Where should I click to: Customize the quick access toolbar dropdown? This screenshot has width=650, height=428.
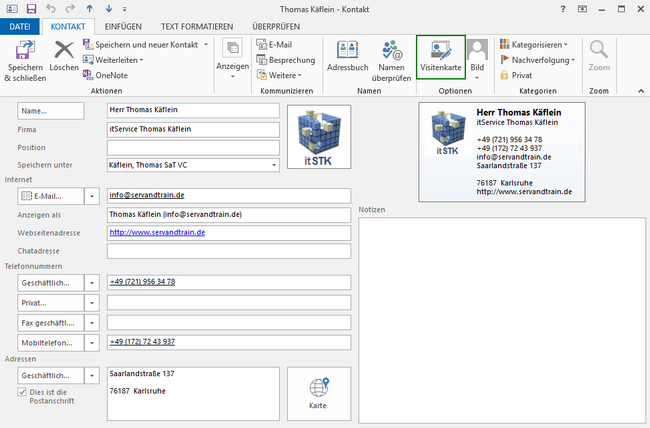click(x=125, y=9)
